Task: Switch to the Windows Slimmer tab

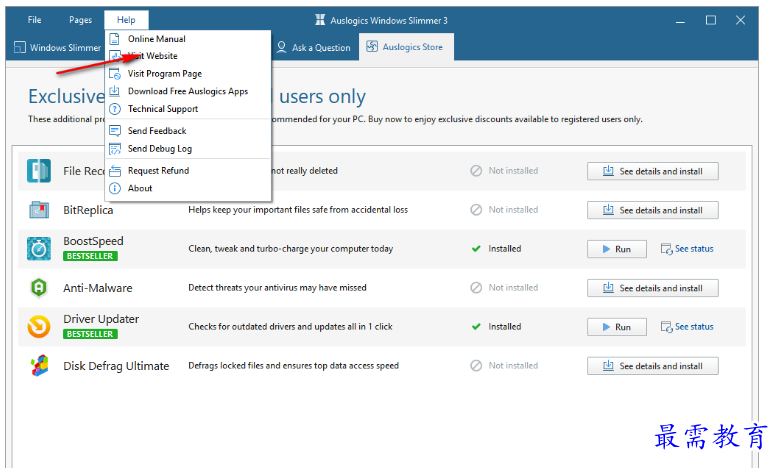Action: pos(57,47)
